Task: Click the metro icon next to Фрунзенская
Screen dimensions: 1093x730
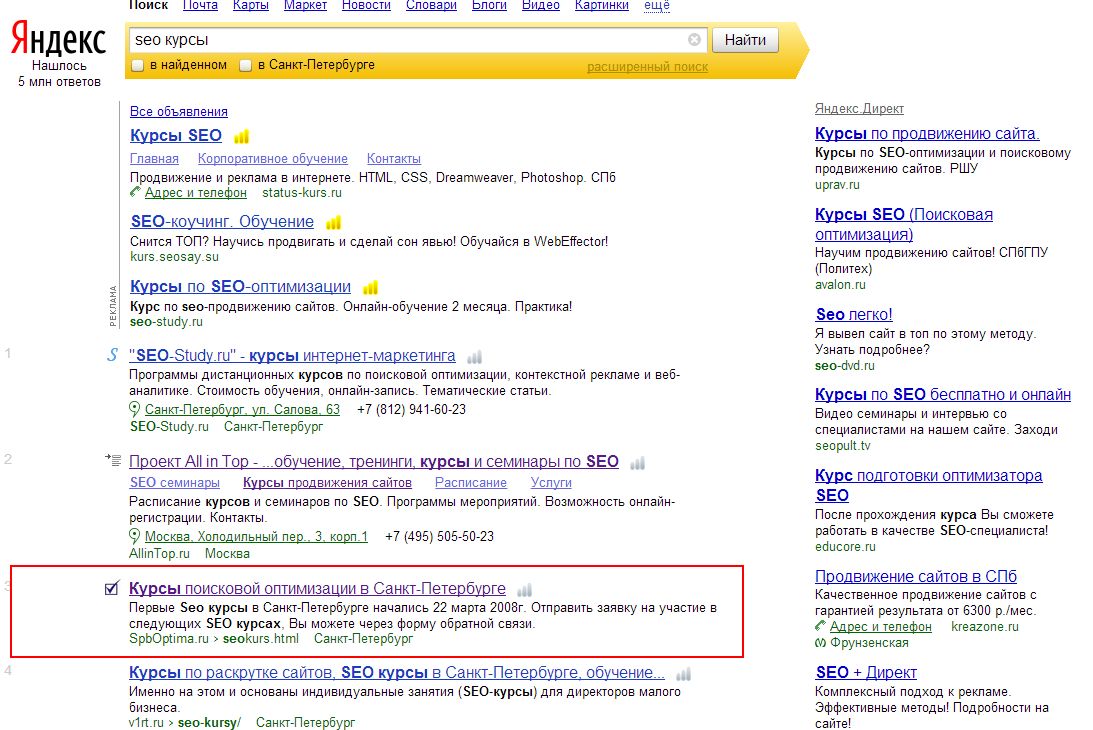Action: point(820,642)
